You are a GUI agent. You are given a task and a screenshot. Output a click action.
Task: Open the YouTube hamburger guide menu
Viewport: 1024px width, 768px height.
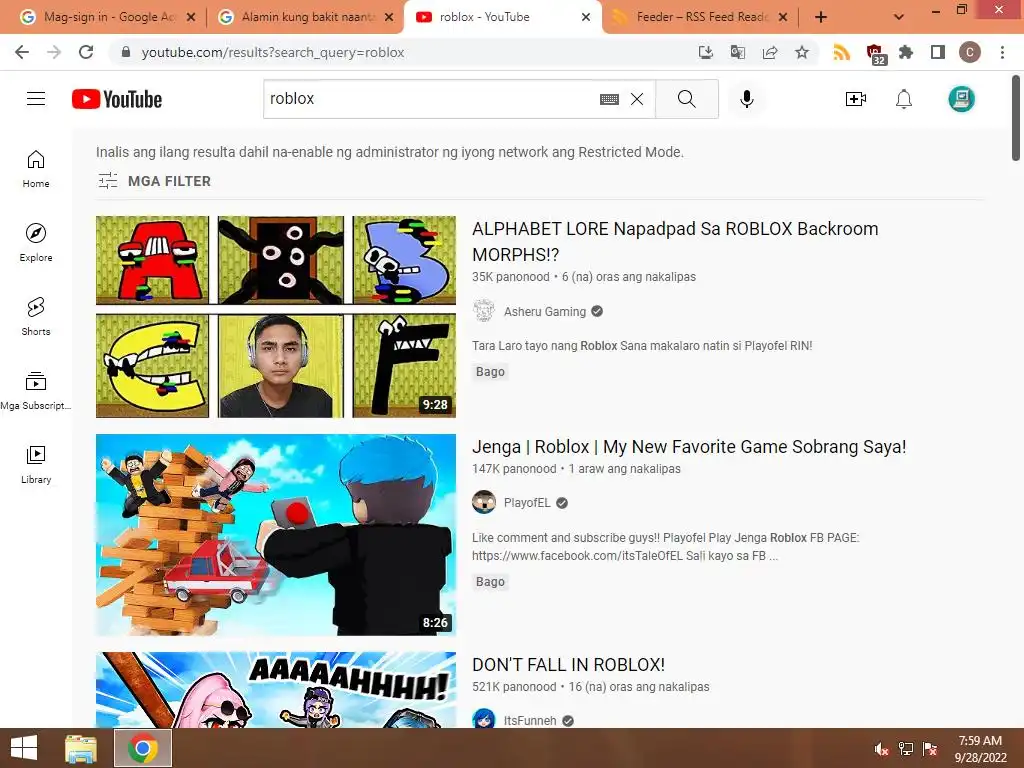36,99
